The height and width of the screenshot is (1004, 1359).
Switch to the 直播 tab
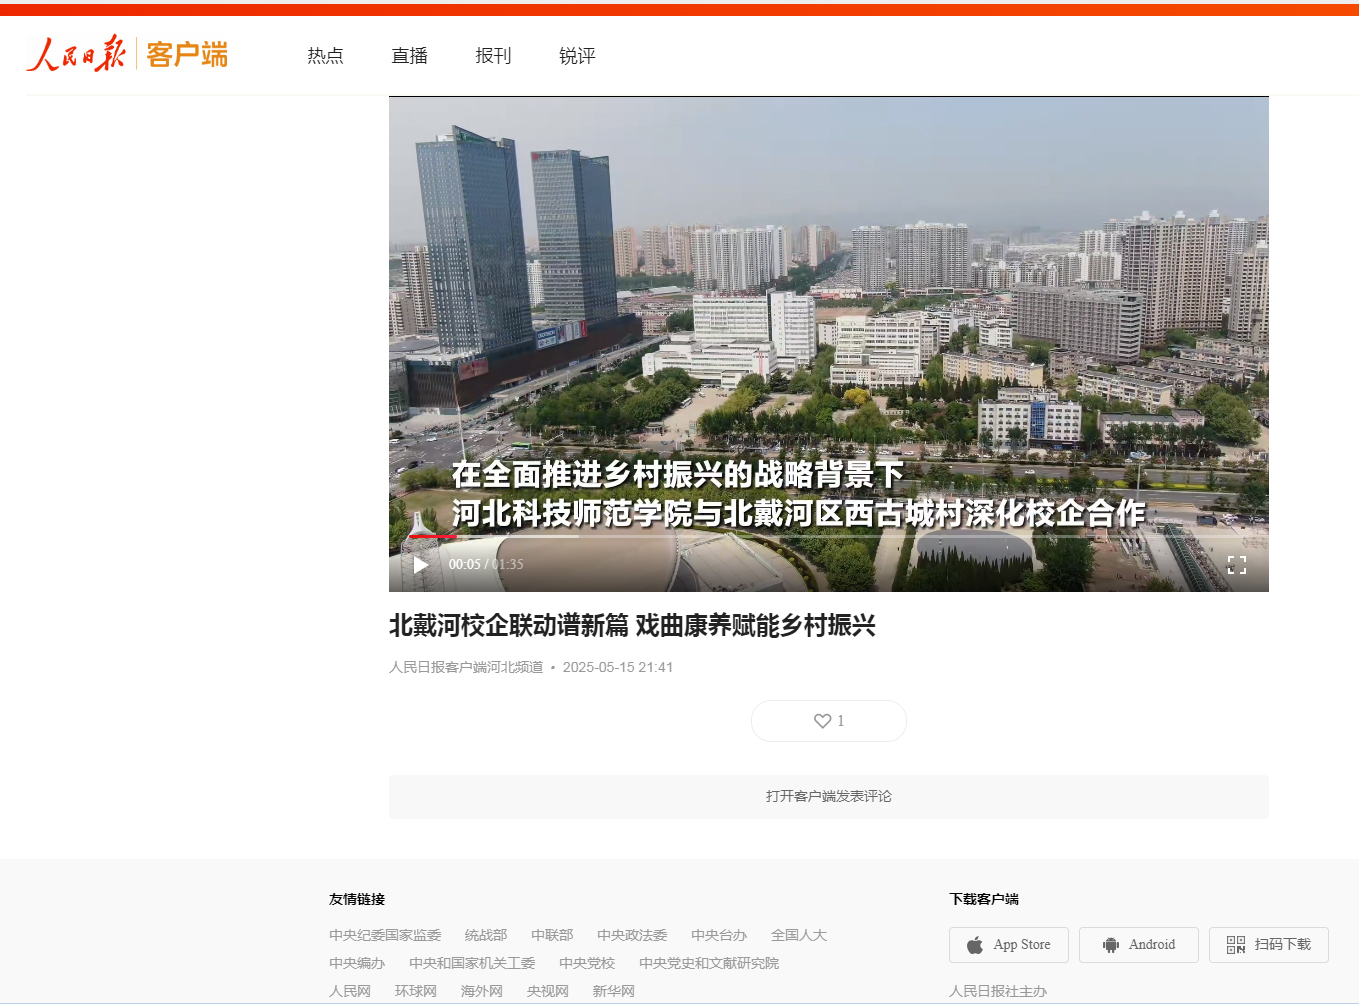point(409,56)
